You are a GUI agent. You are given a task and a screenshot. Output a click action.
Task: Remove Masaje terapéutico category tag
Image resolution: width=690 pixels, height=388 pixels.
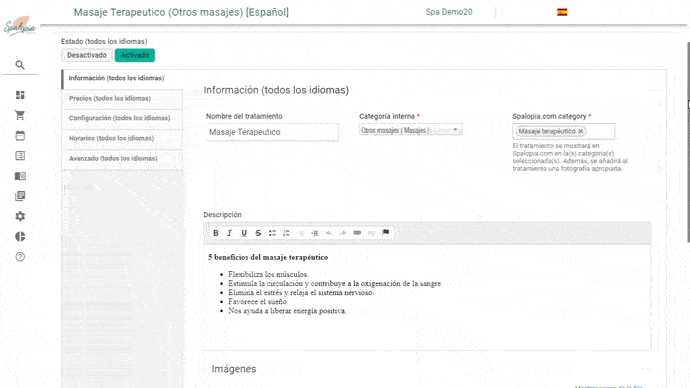581,131
